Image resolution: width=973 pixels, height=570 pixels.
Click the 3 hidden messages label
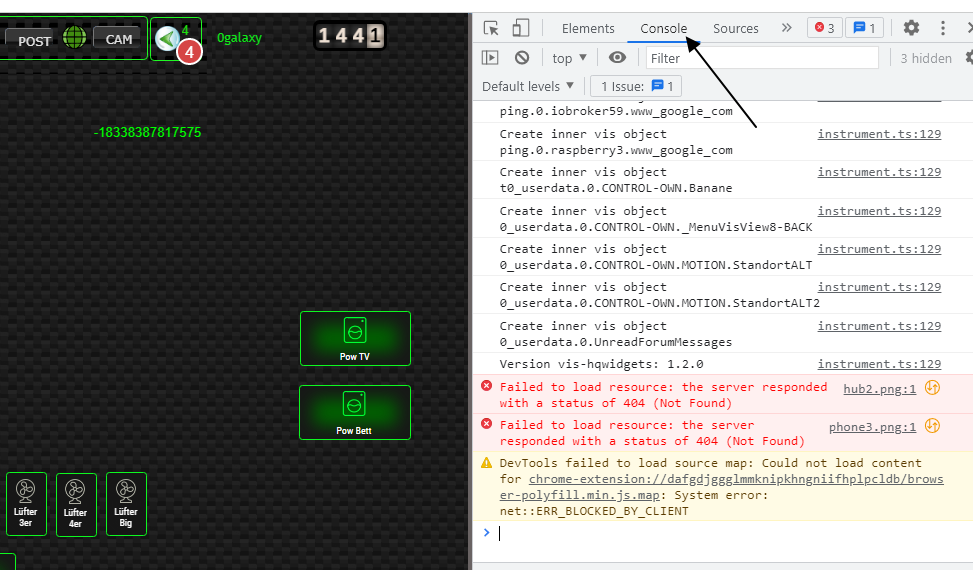point(926,58)
